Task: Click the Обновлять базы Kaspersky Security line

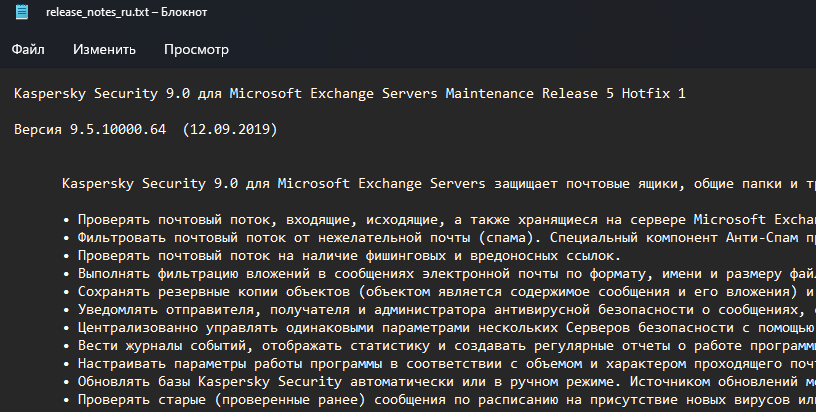Action: (x=300, y=382)
